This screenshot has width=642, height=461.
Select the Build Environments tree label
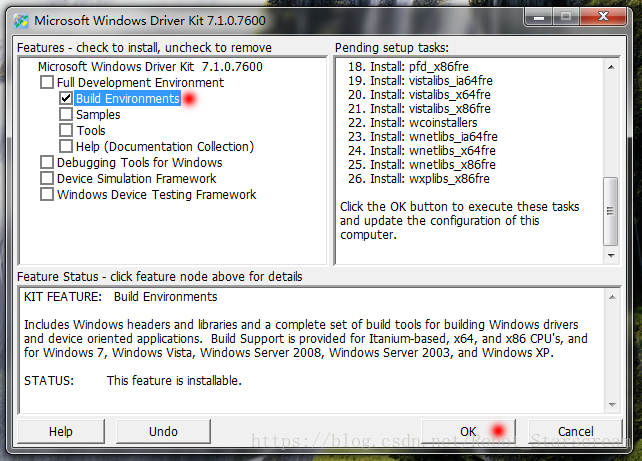[x=128, y=99]
